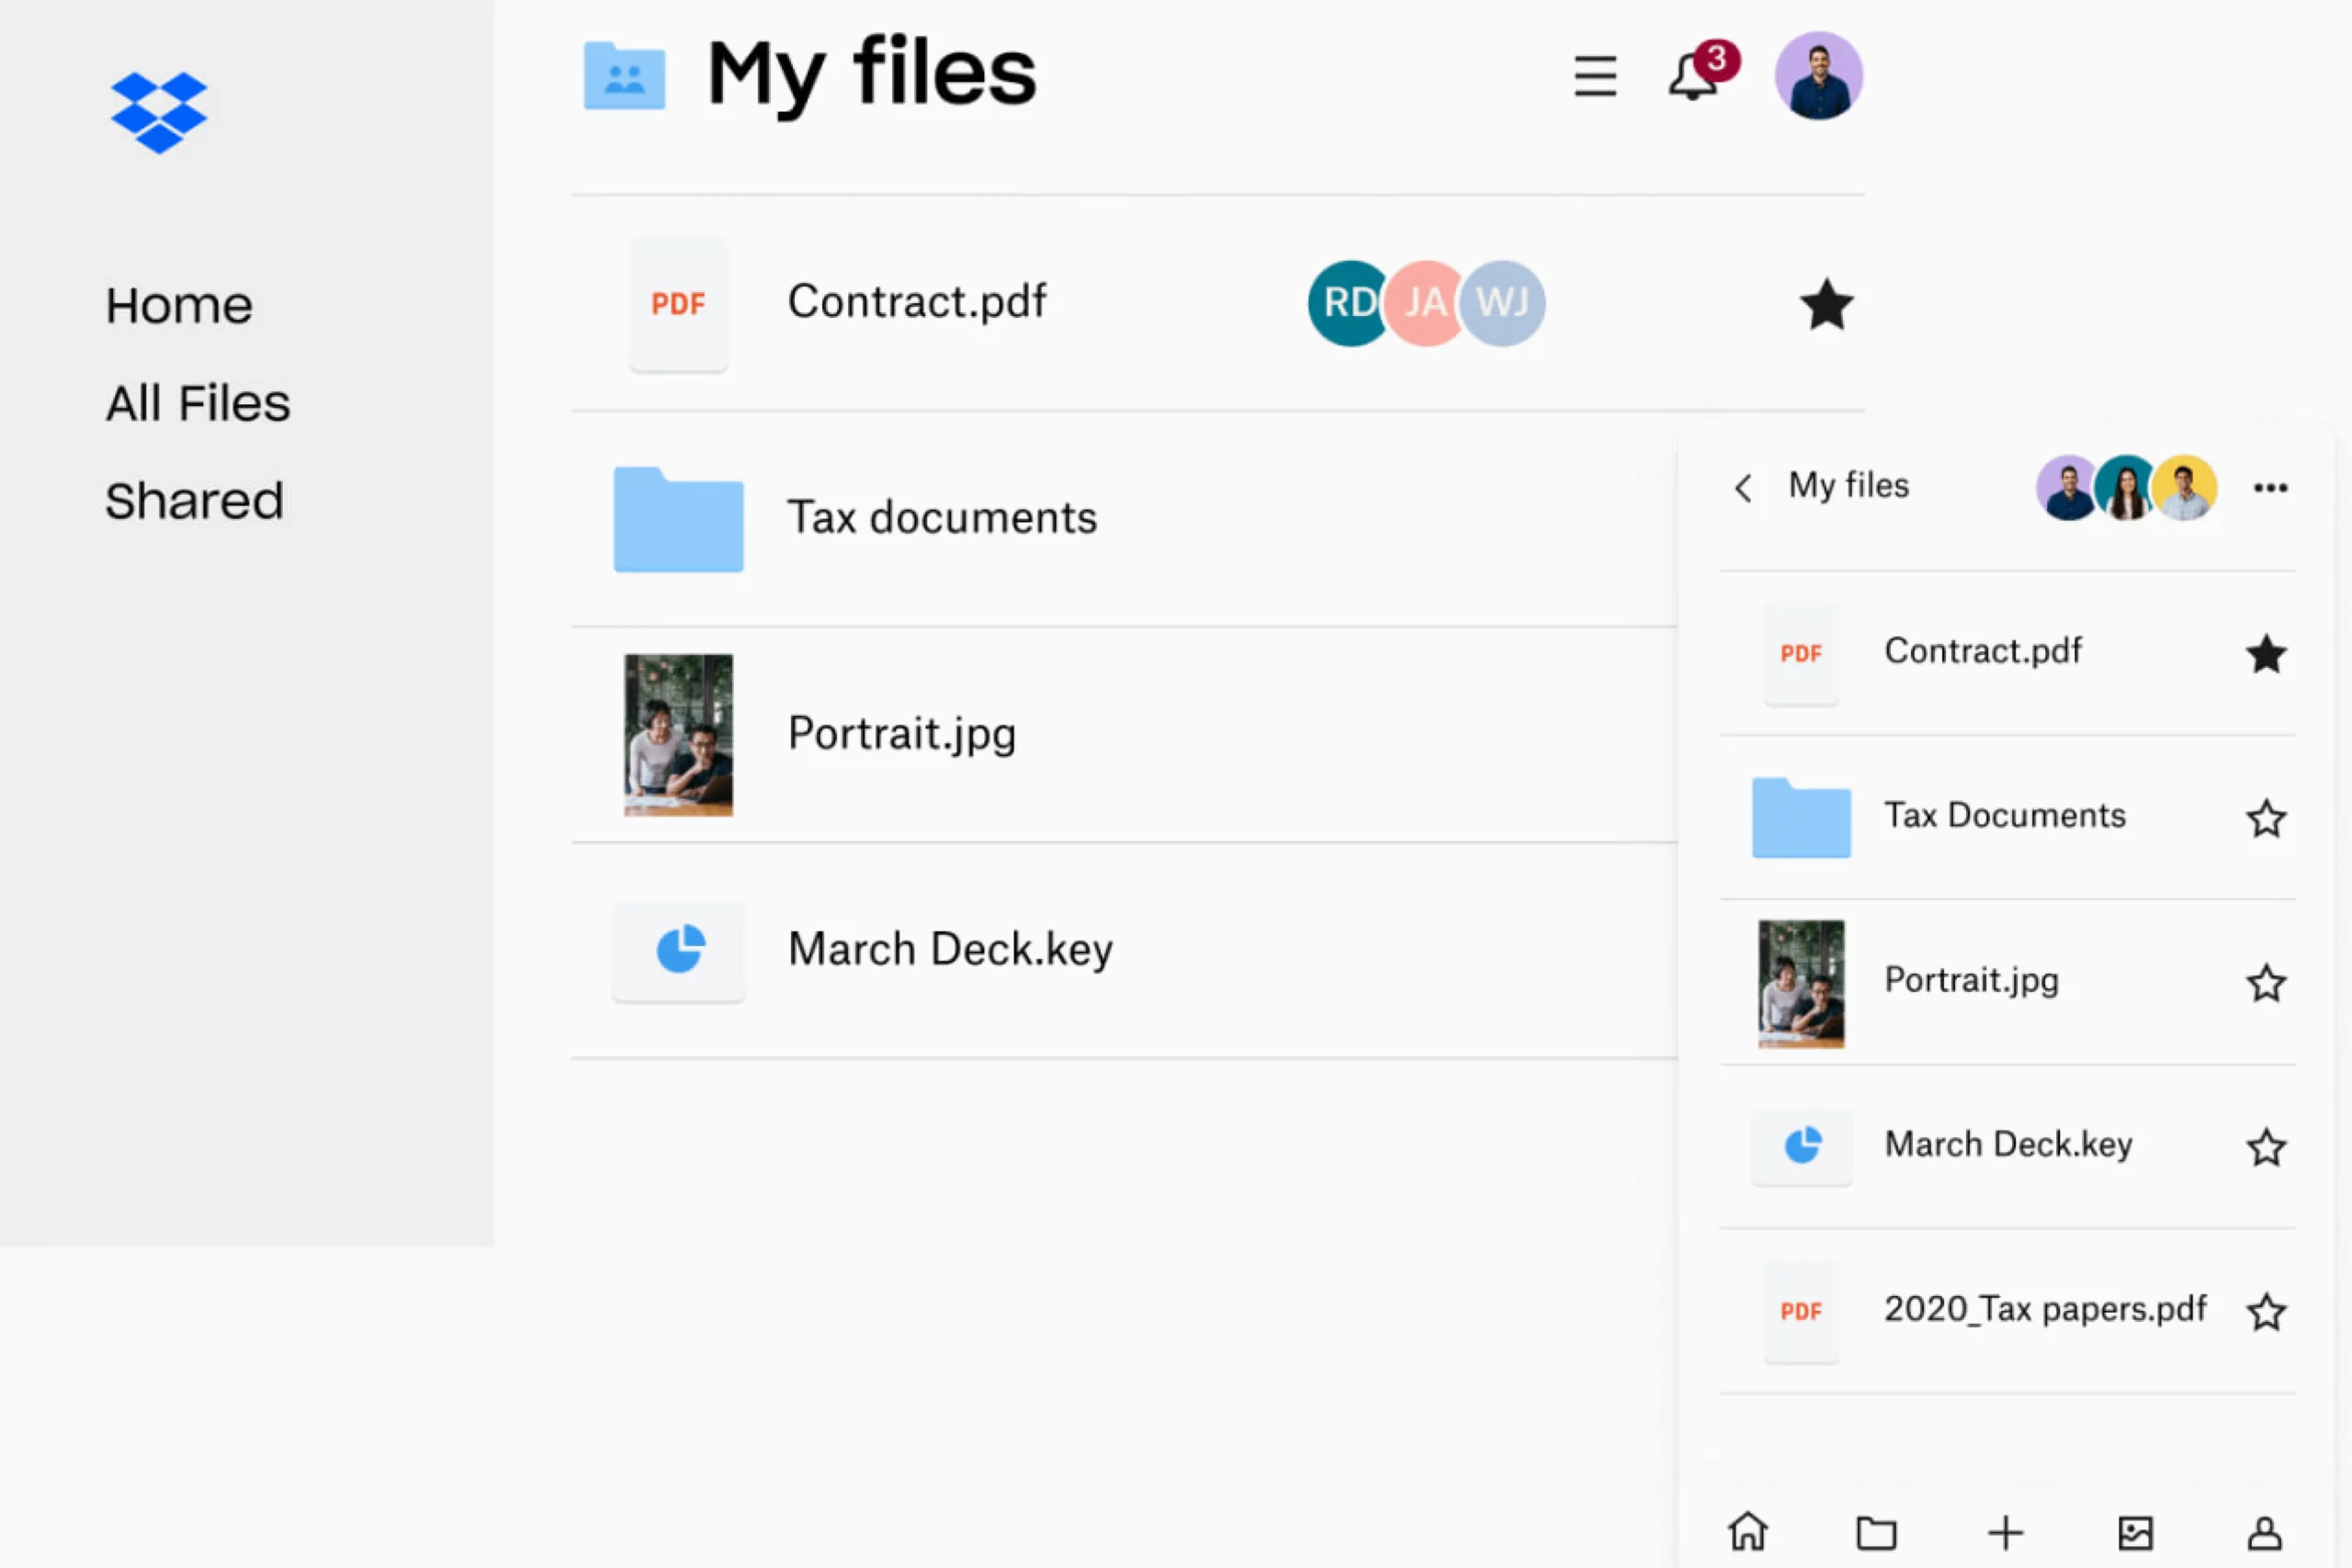This screenshot has height=1568, width=2352.
Task: Open All Files in sidebar
Action: tap(198, 403)
